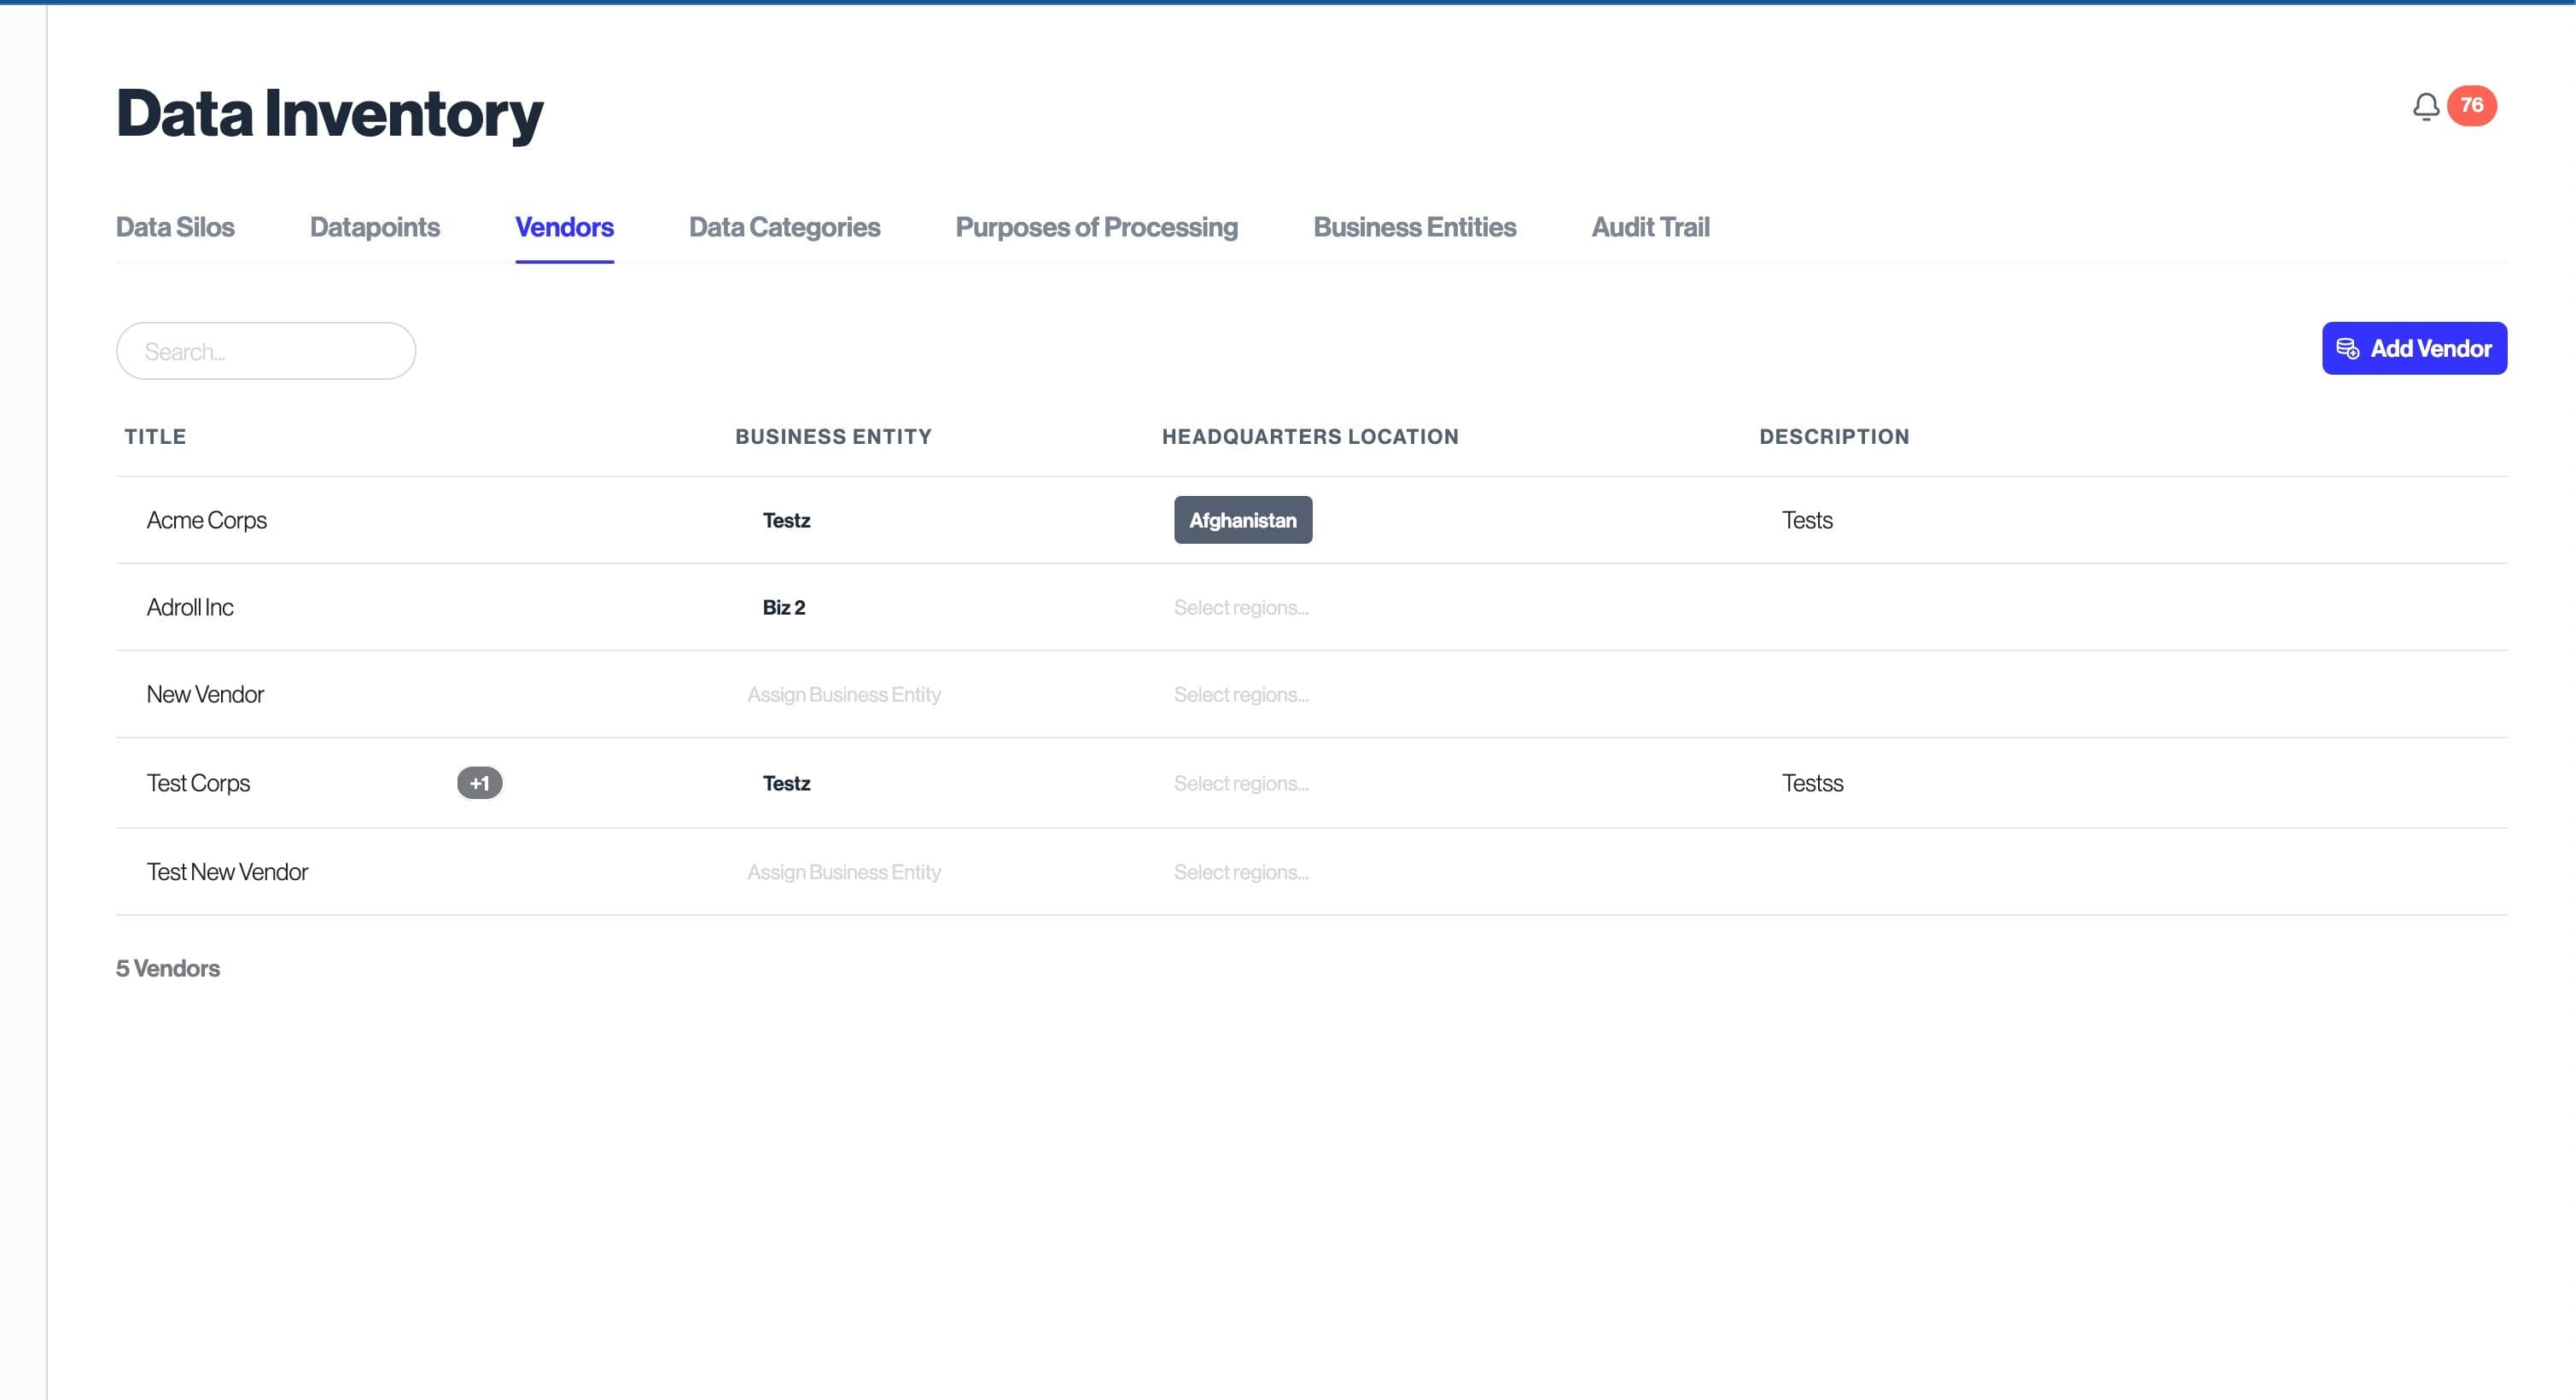The image size is (2576, 1400).
Task: Open the 76 notifications badge
Action: (2471, 106)
